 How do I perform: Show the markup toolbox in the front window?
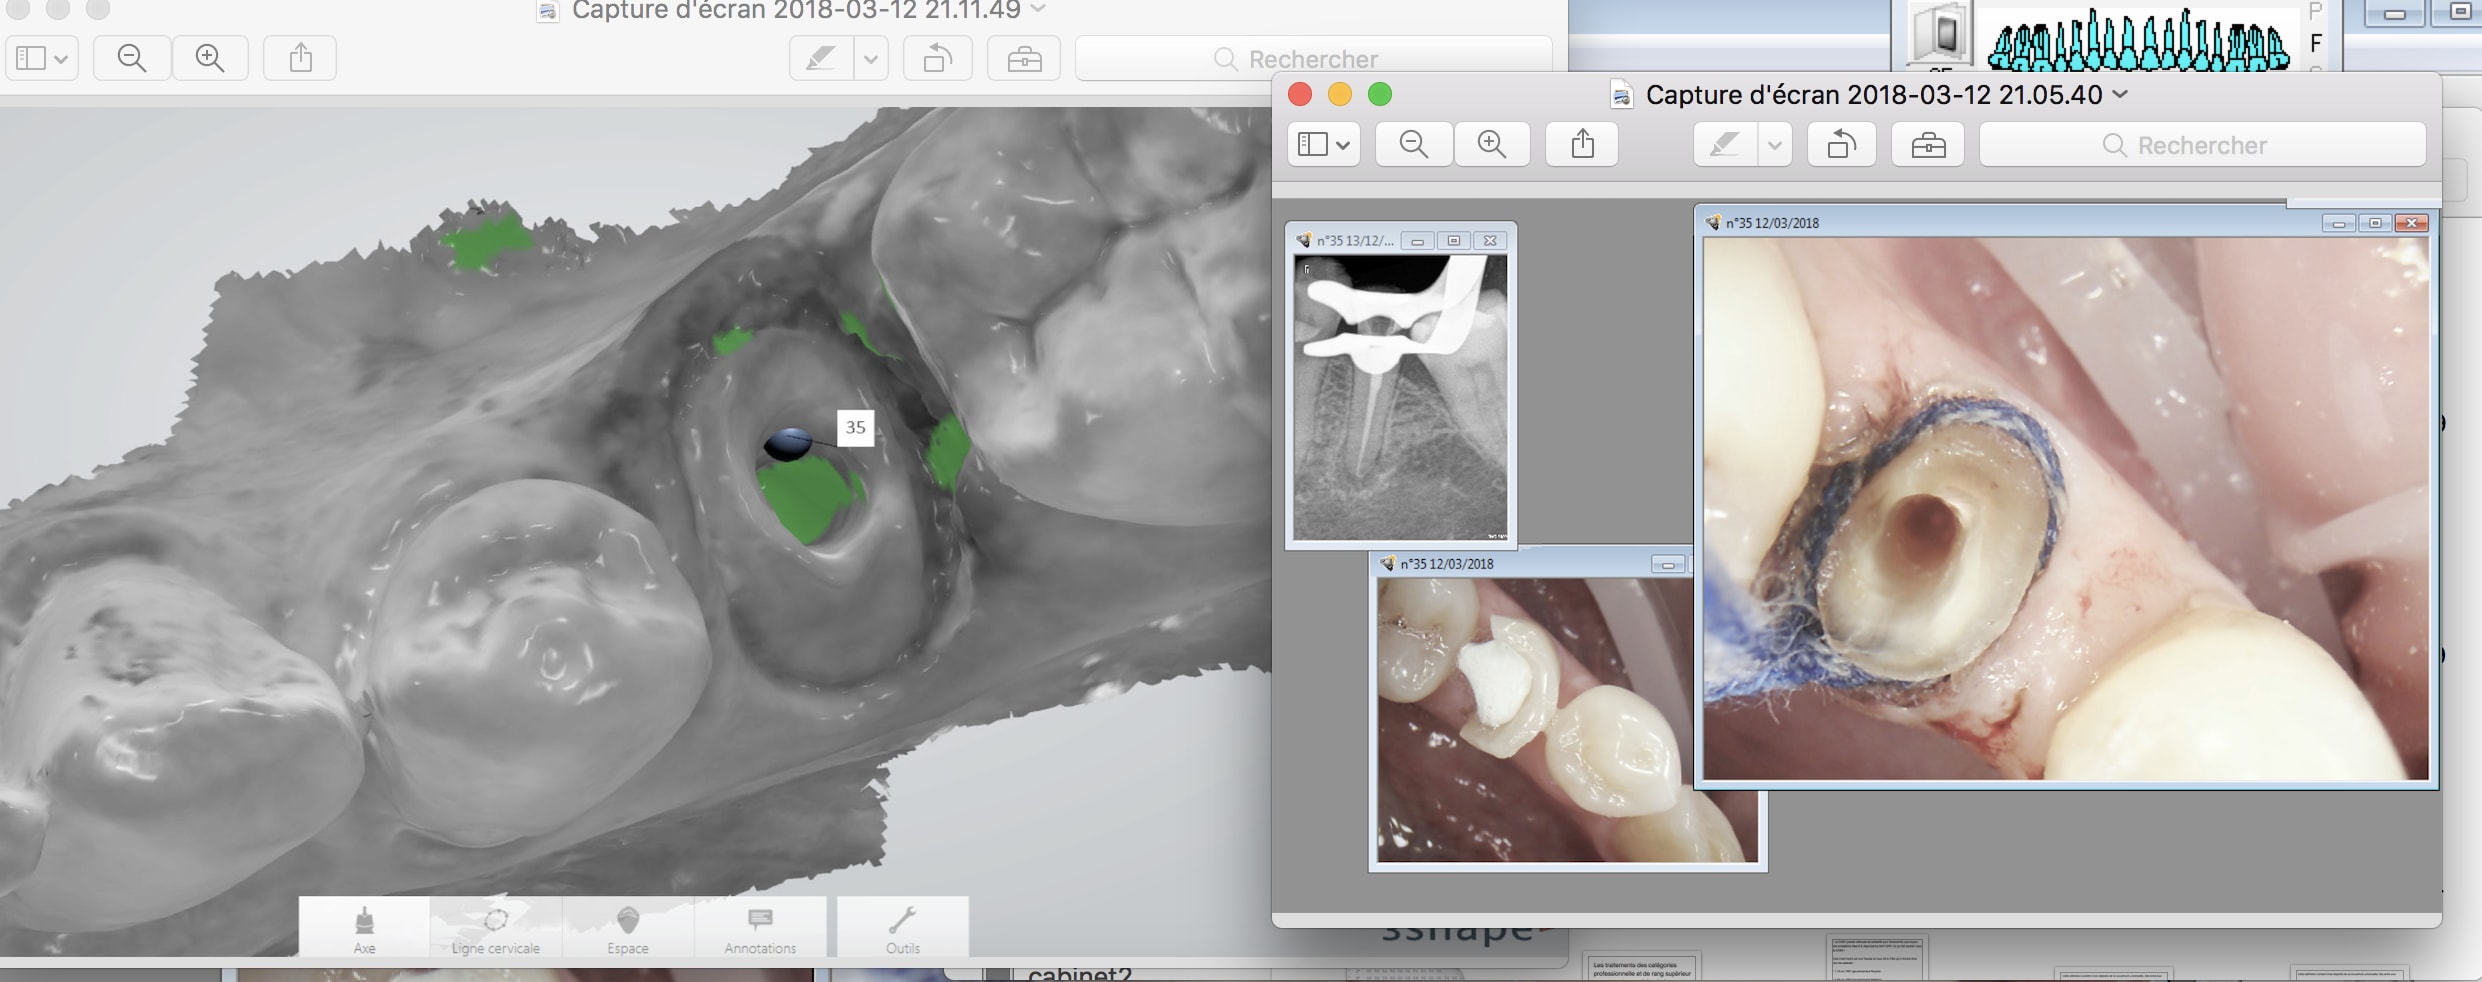pos(1928,145)
